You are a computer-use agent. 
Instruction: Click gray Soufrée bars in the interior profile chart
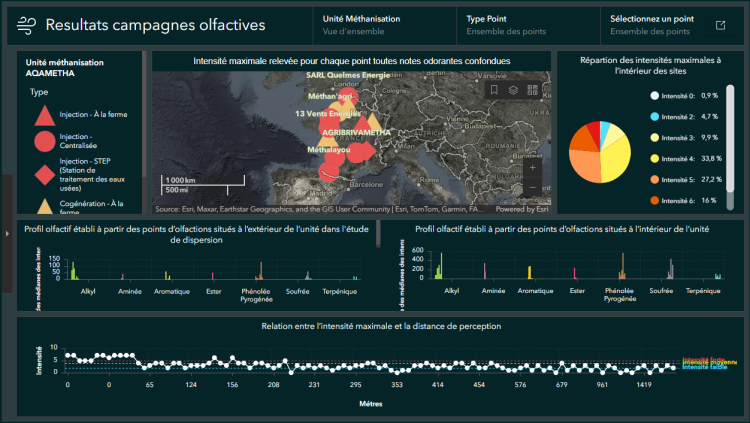click(671, 269)
